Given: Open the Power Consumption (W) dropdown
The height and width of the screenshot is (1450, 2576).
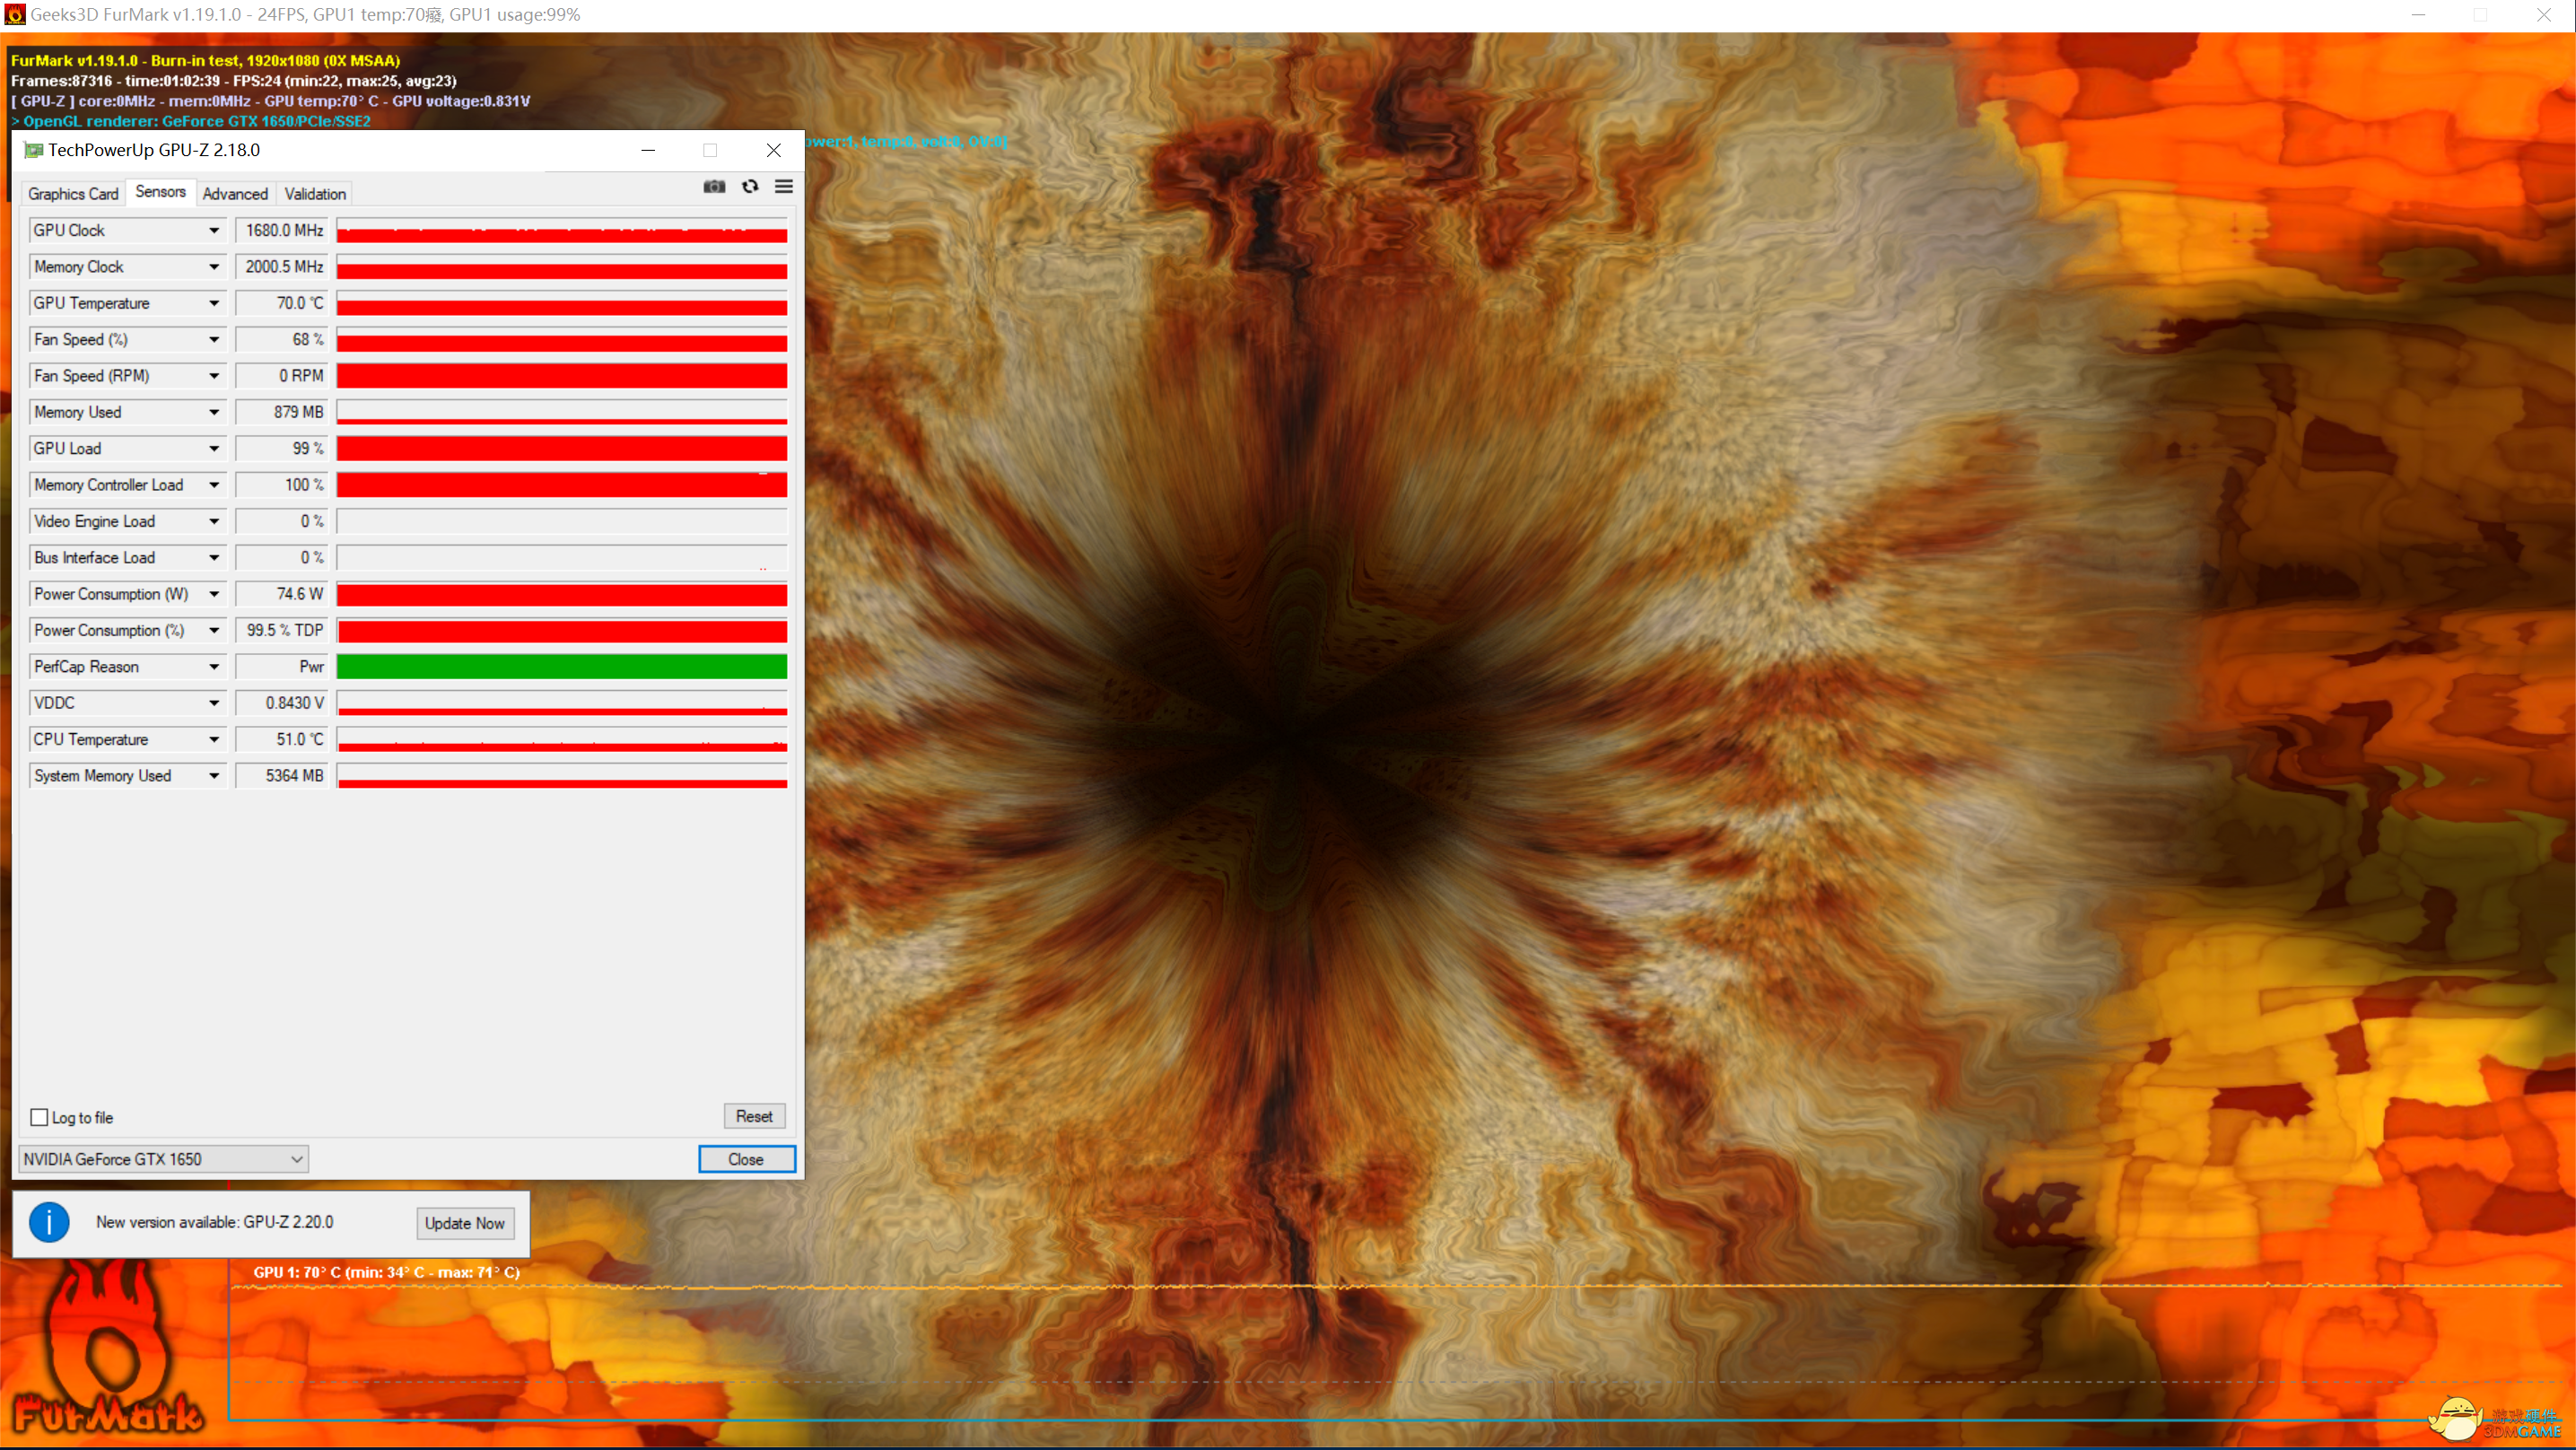Looking at the screenshot, I should [x=214, y=594].
